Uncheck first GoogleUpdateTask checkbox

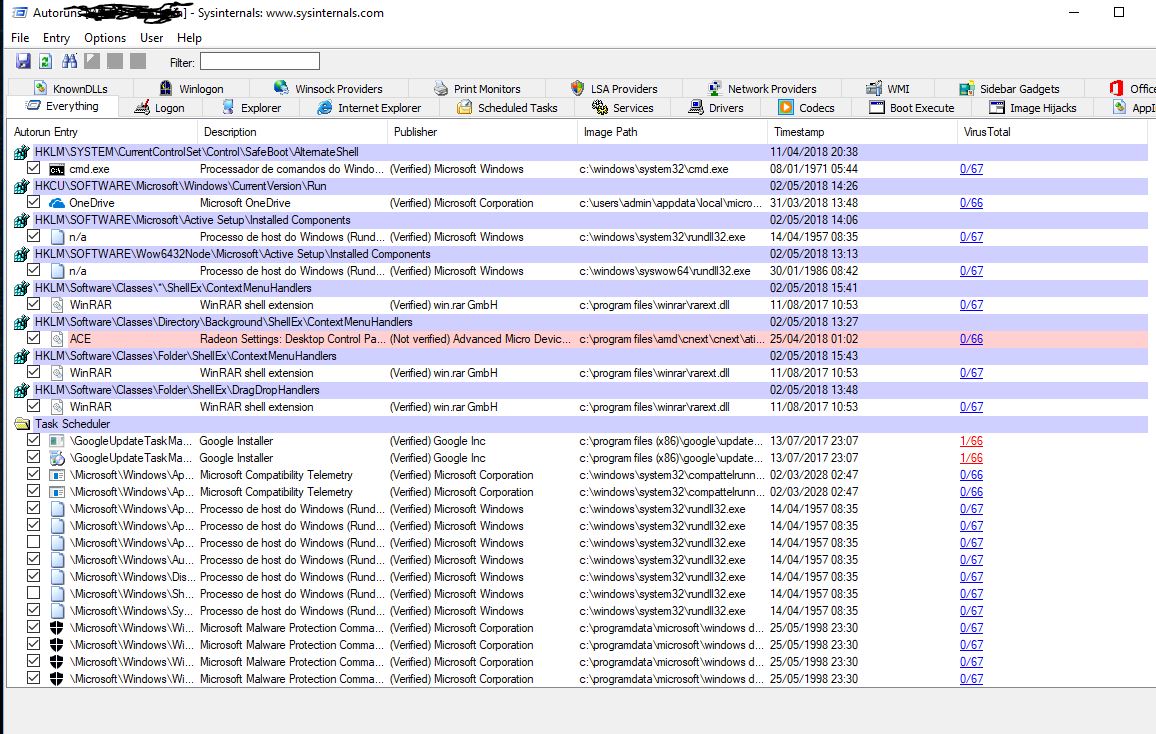(x=33, y=440)
